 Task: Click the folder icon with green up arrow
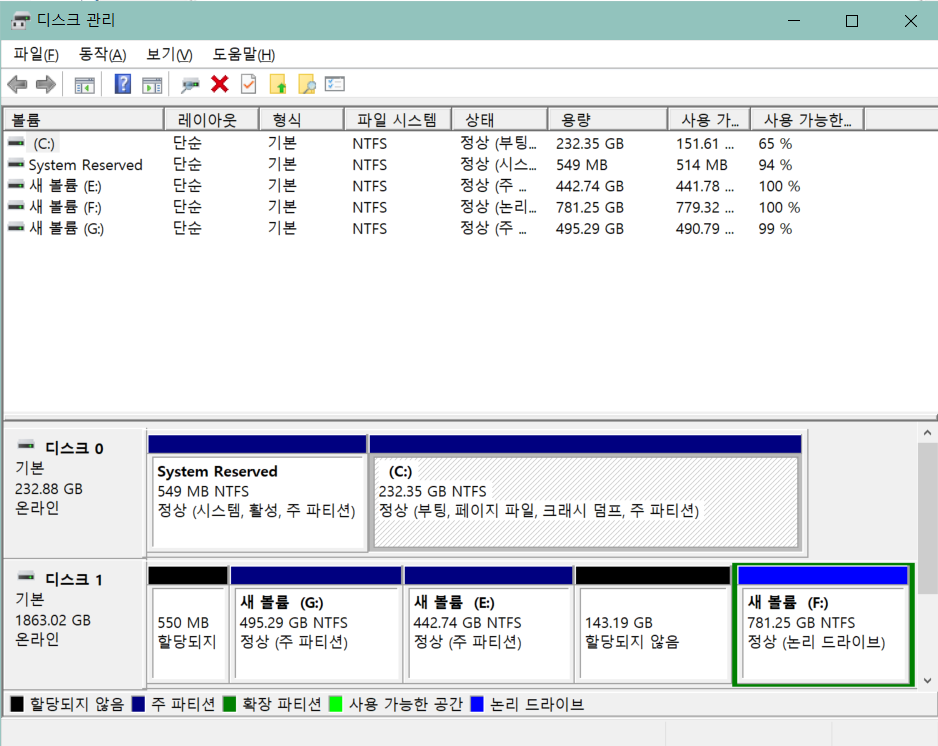[x=279, y=84]
